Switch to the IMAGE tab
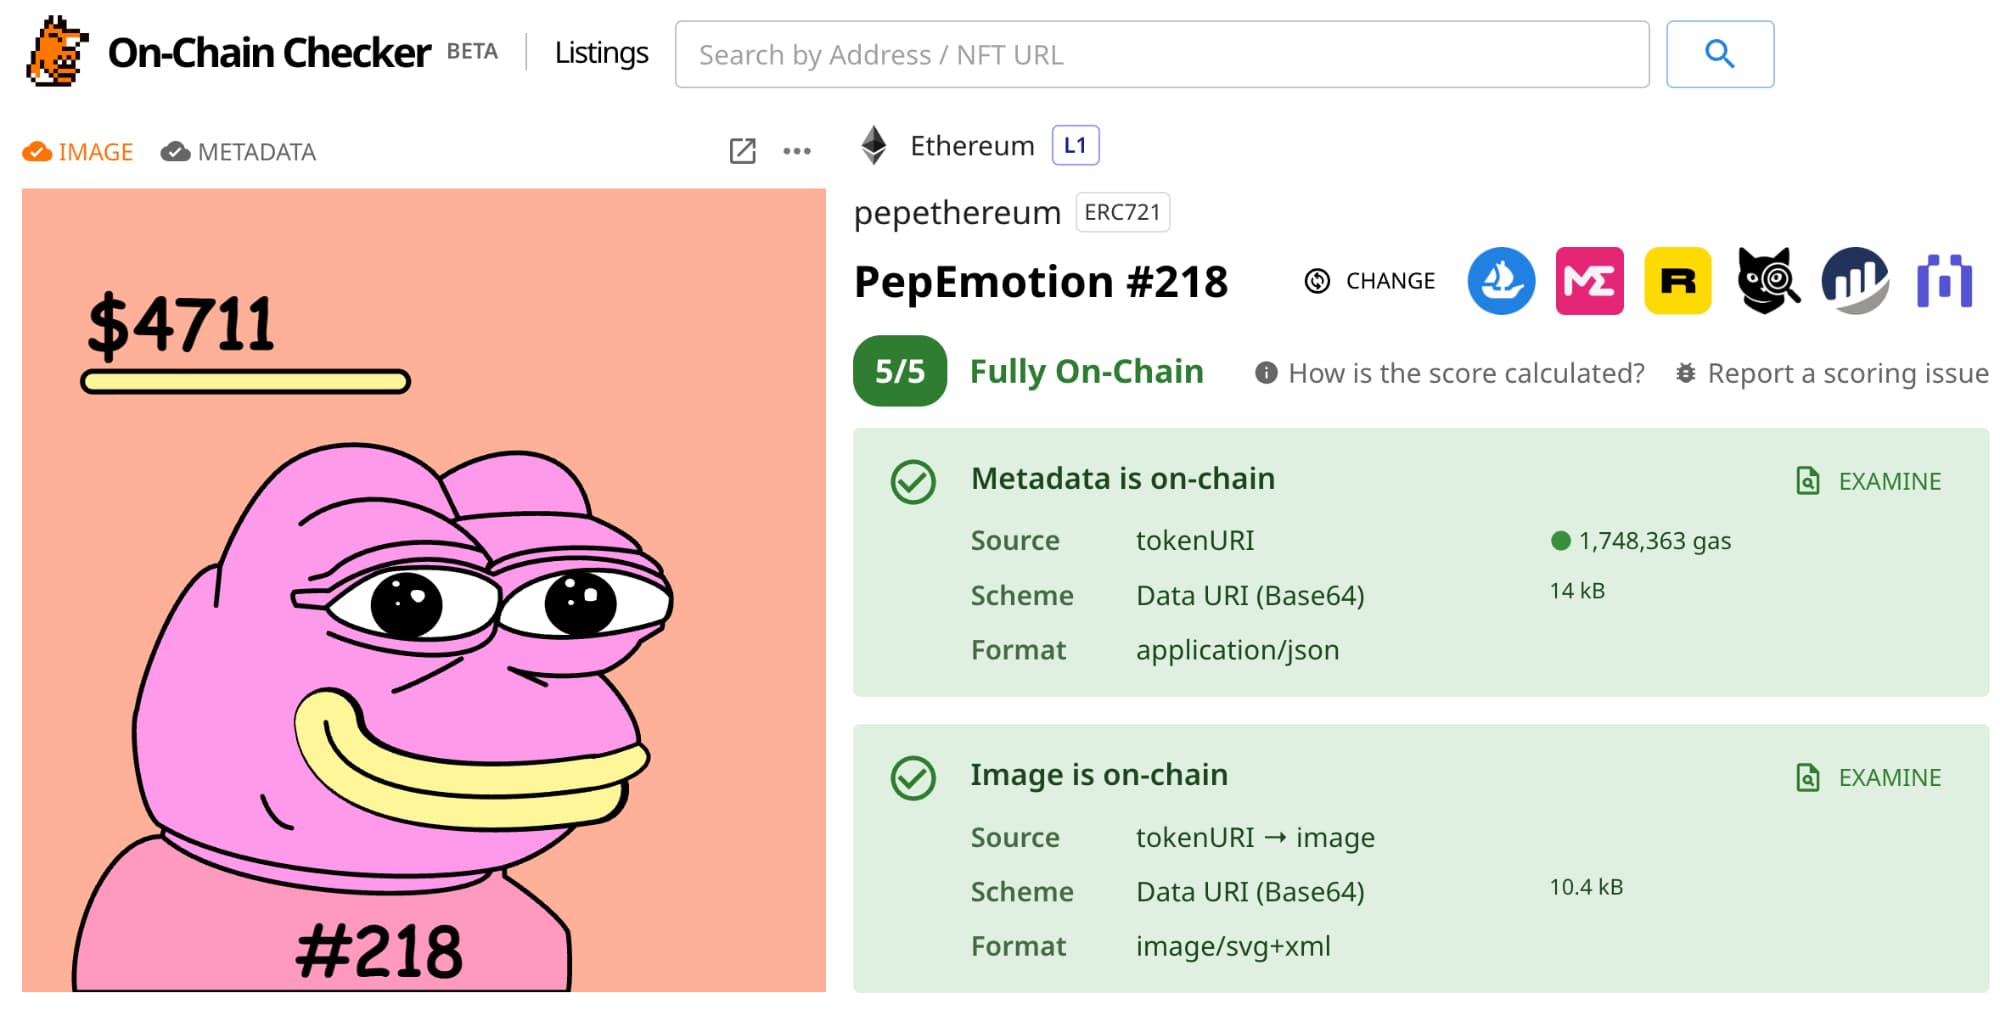Viewport: 2000px width, 1010px height. 78,152
